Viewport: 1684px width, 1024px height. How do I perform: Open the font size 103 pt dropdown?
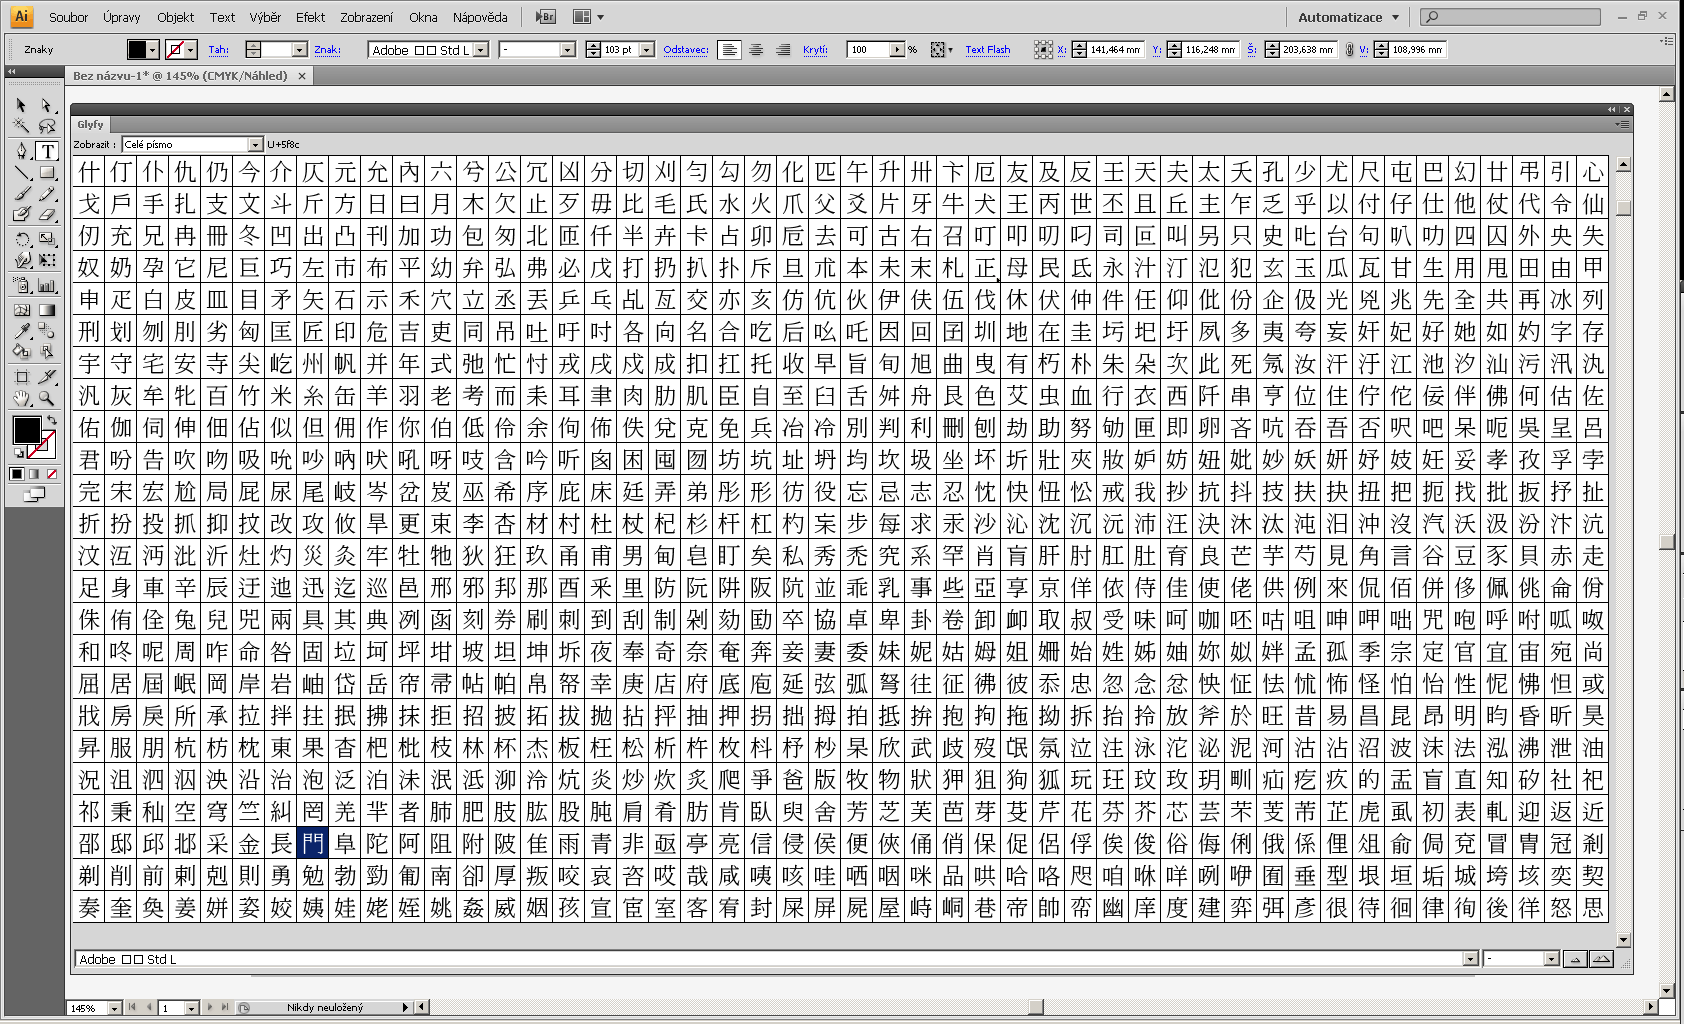(x=647, y=50)
